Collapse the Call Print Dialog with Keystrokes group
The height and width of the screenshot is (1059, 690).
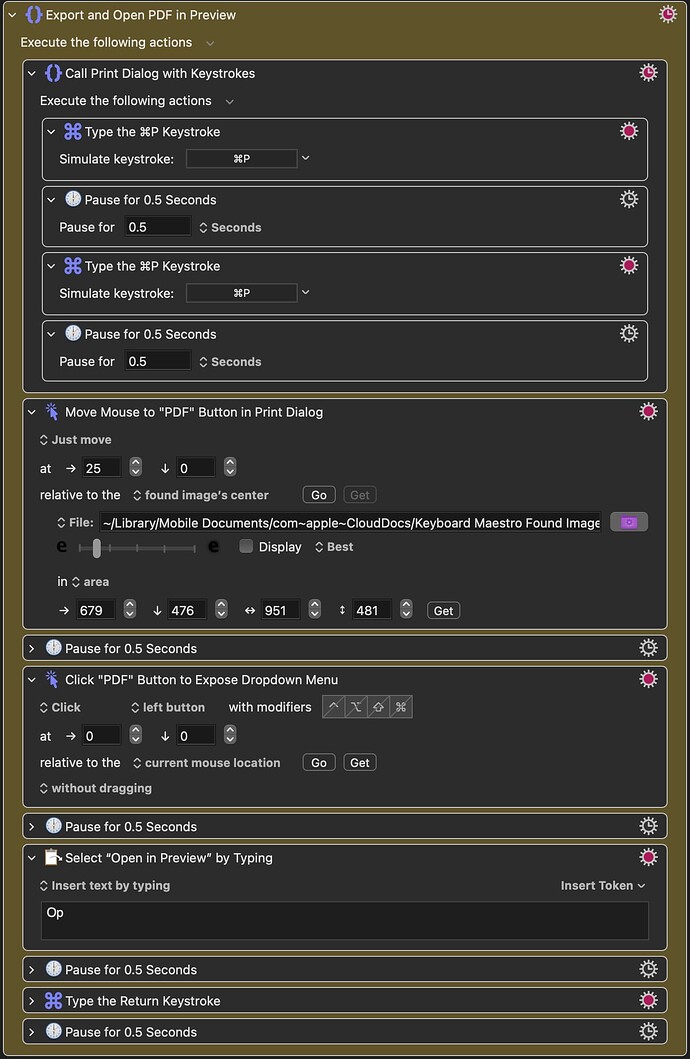coord(32,73)
